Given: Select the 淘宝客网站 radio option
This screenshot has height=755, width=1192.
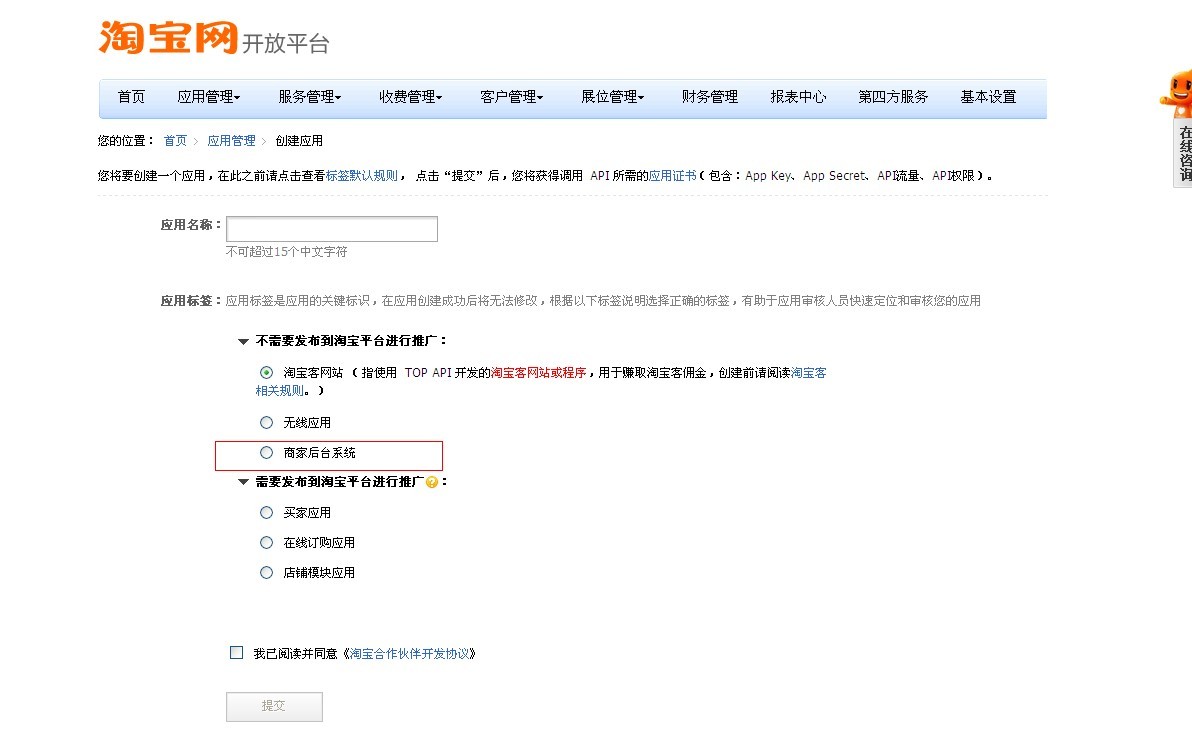Looking at the screenshot, I should (x=266, y=373).
